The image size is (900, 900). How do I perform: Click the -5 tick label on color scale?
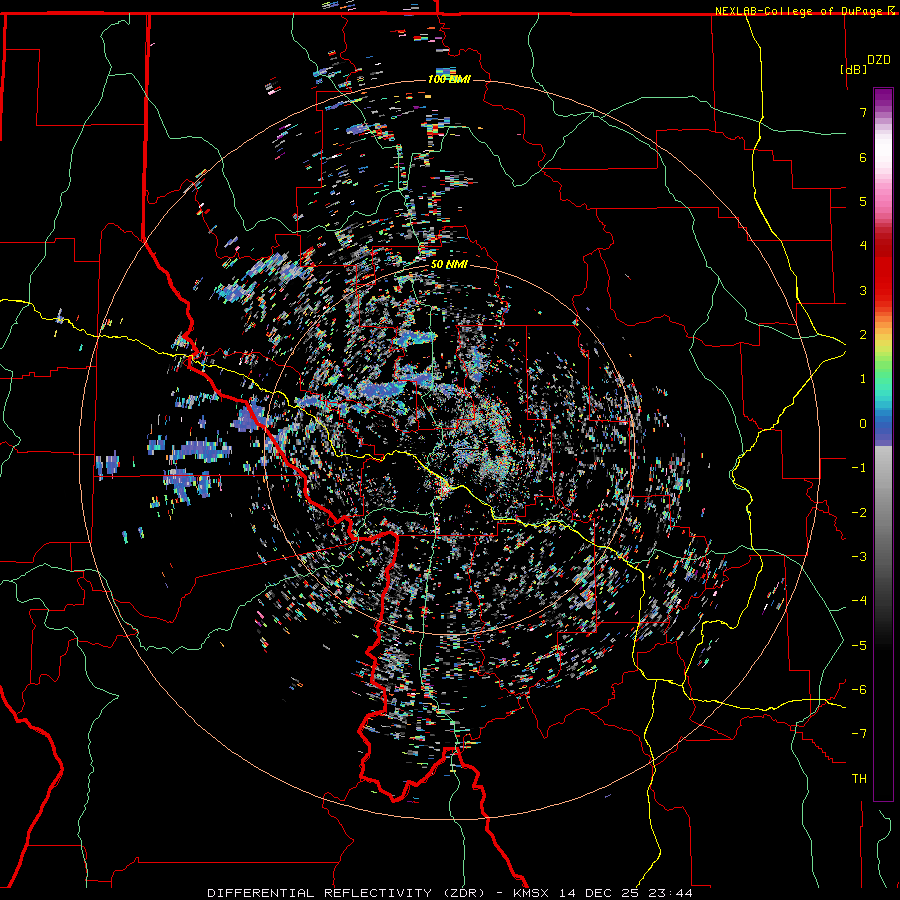click(859, 645)
